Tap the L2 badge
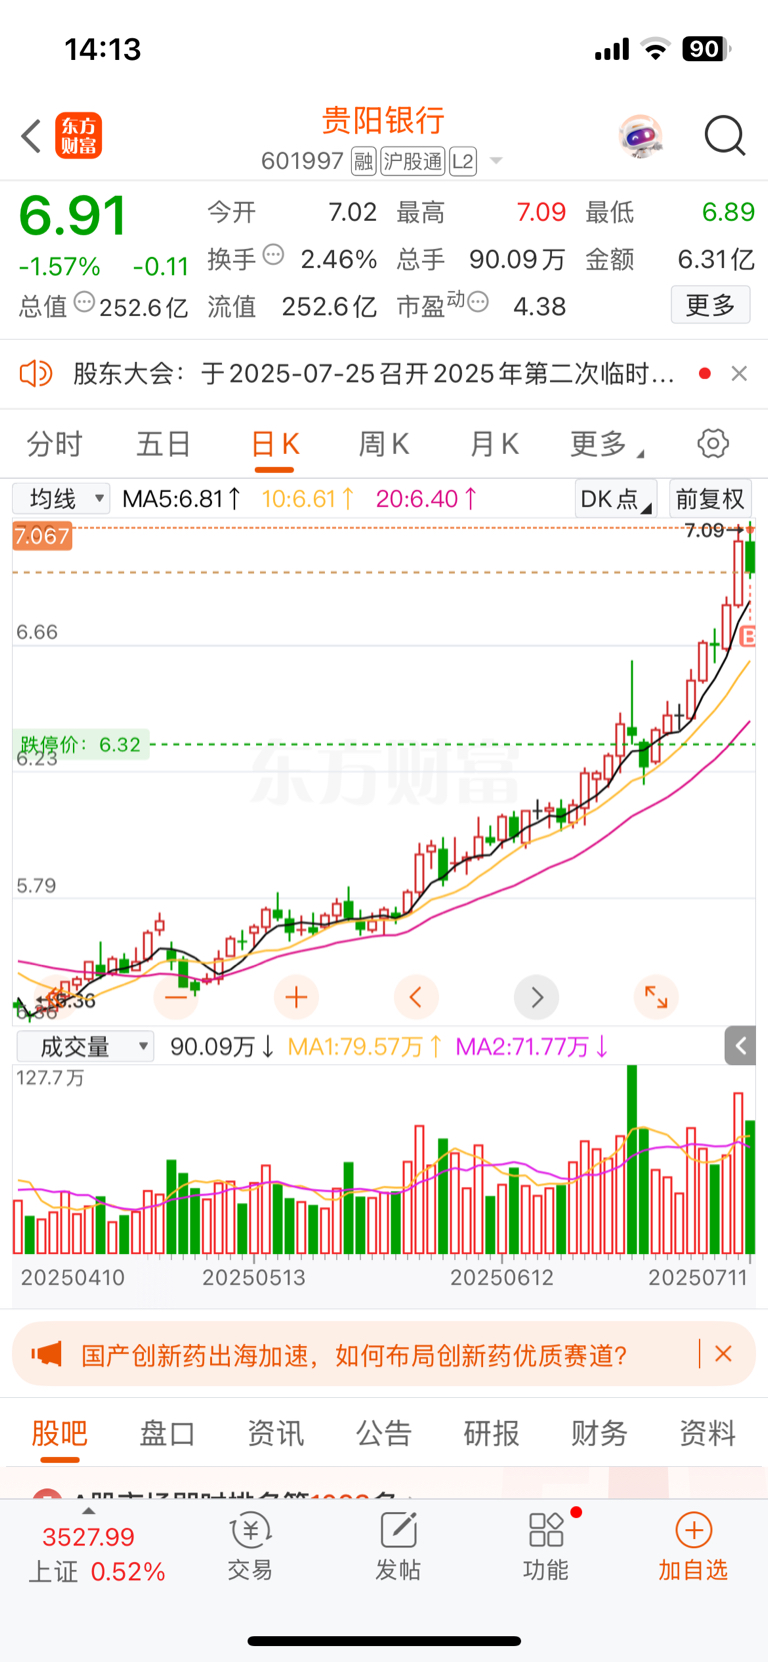The image size is (768, 1663). 462,162
